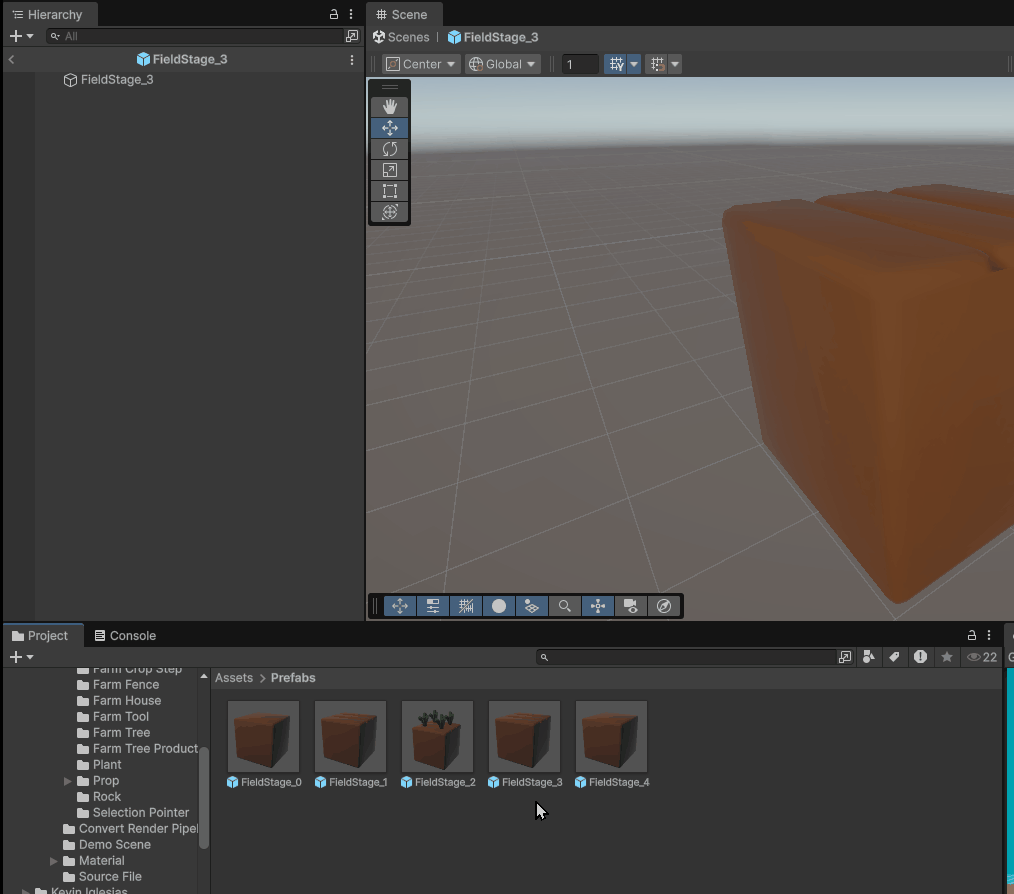Image resolution: width=1014 pixels, height=894 pixels.
Task: Click Assets in the Project breadcrumb path
Action: [234, 678]
